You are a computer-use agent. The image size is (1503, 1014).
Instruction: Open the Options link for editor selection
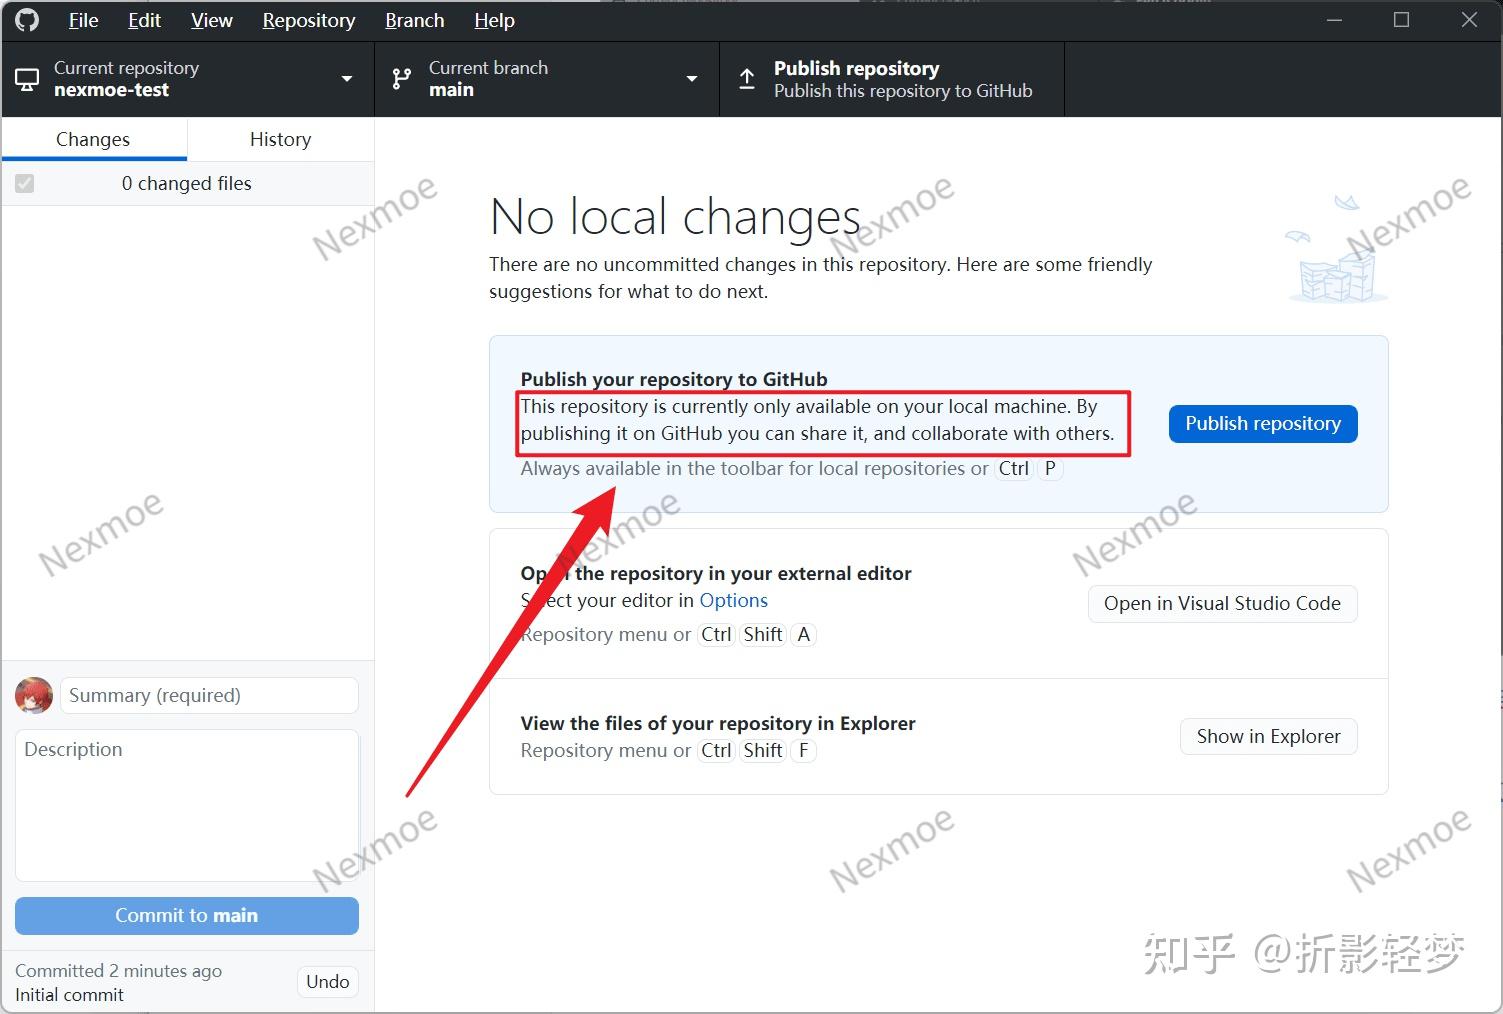(733, 600)
